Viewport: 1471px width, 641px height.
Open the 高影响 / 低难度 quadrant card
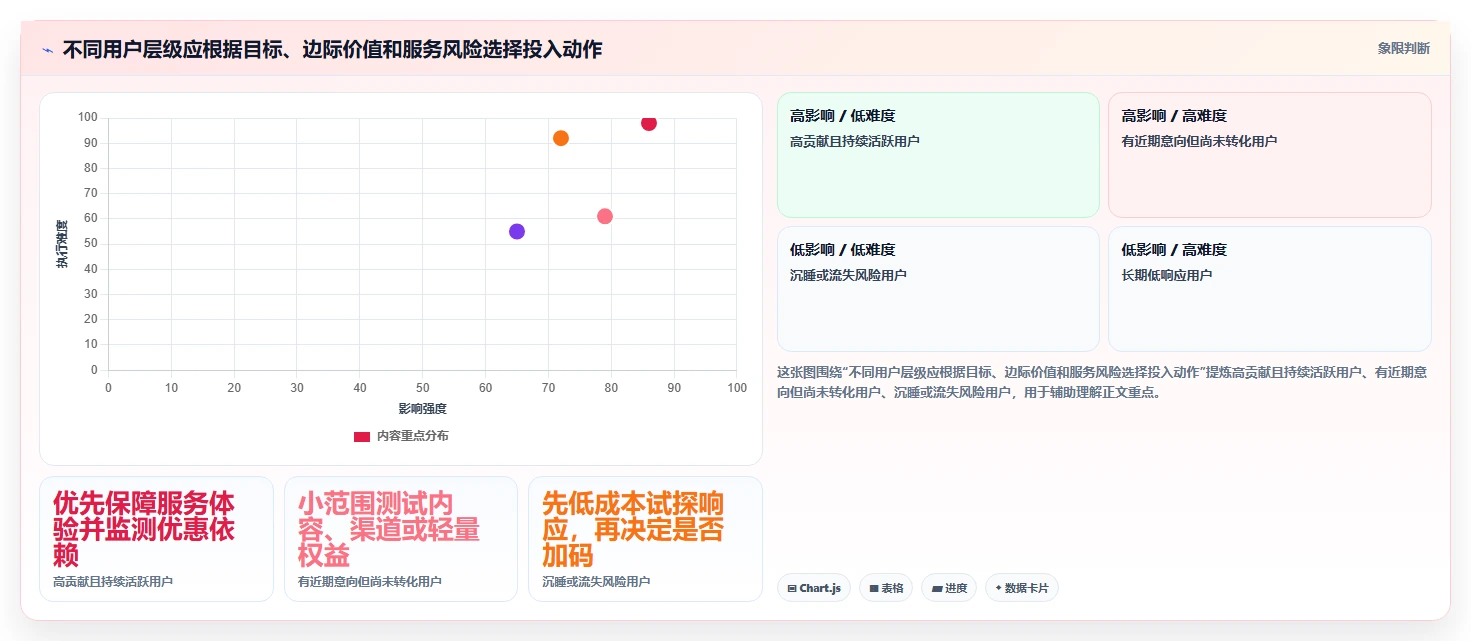[x=938, y=155]
